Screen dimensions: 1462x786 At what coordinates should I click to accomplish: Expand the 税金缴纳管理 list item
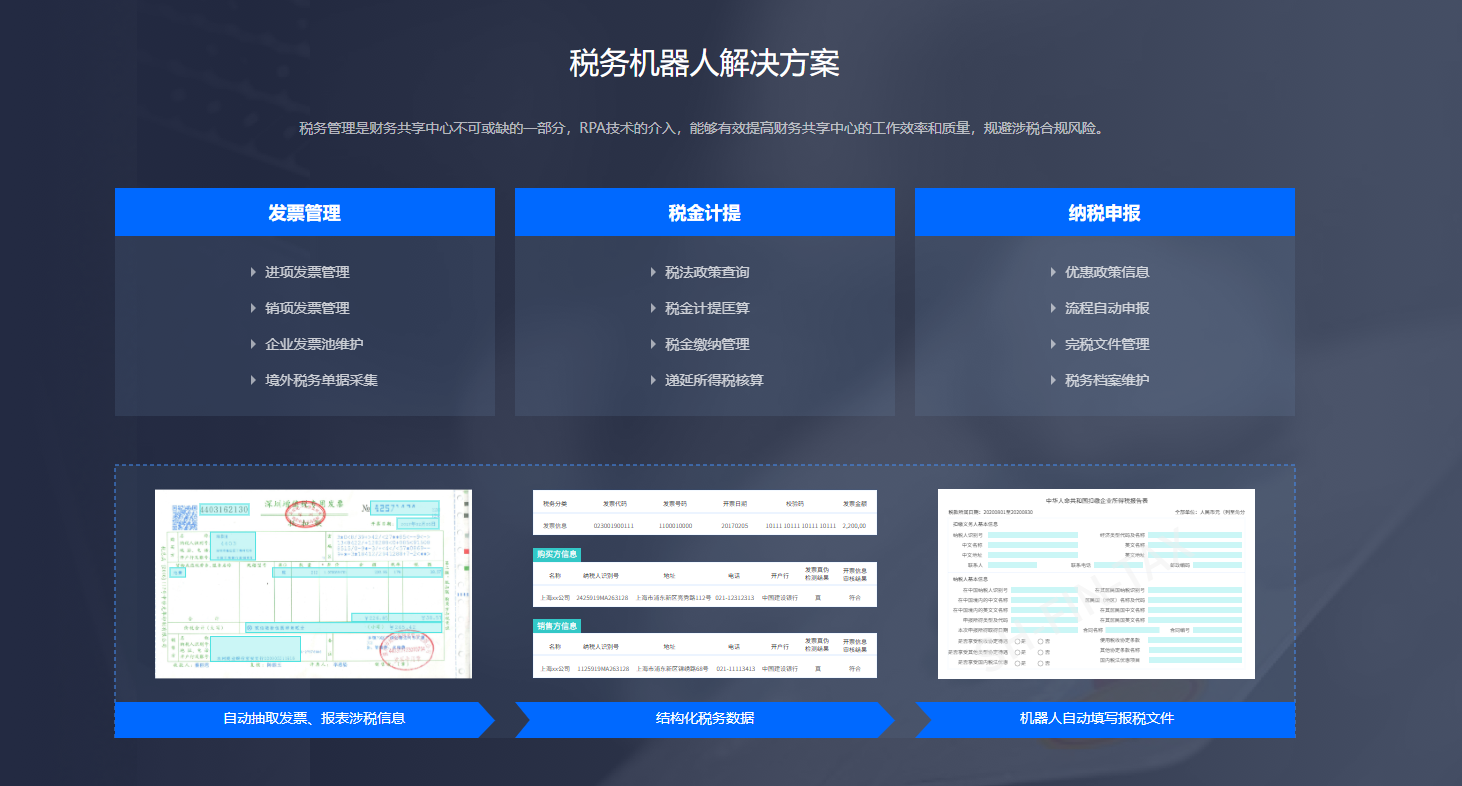tap(705, 343)
